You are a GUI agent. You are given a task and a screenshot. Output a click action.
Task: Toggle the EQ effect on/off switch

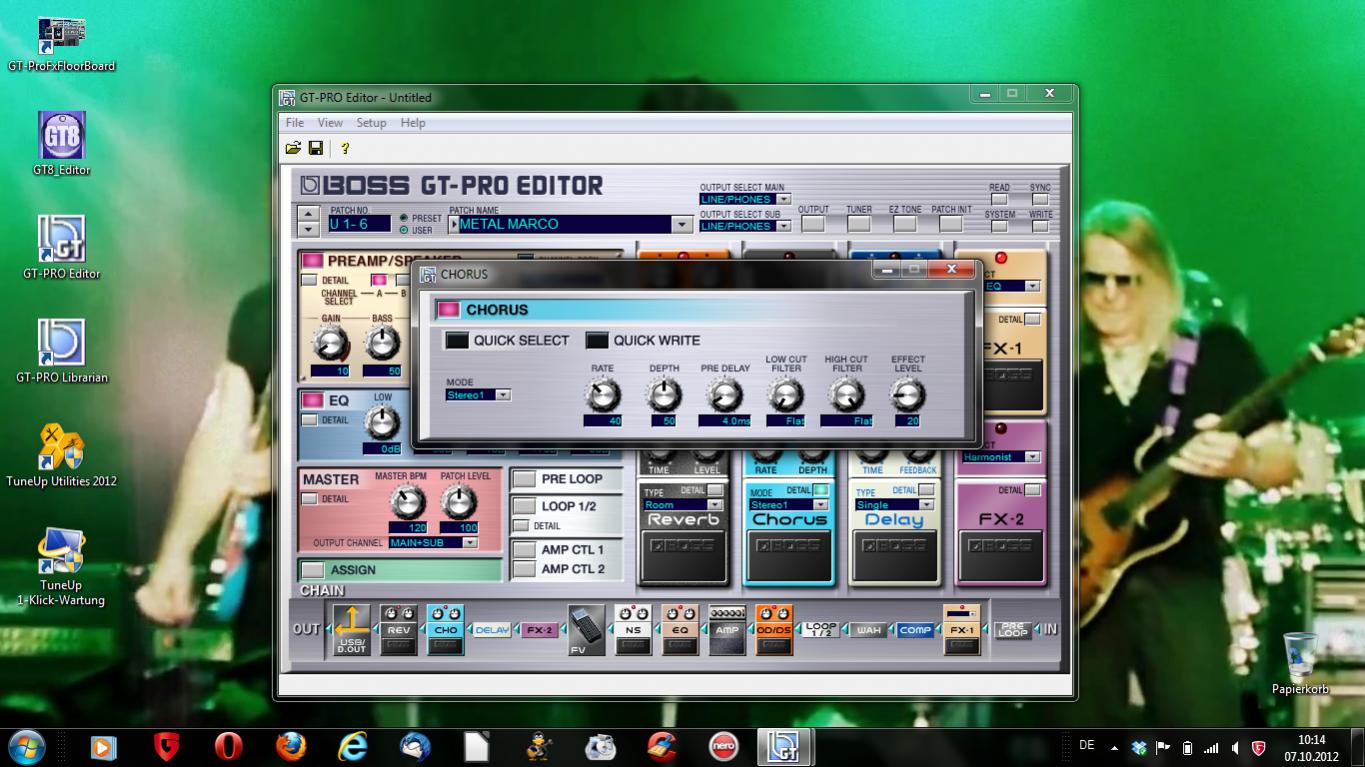tap(312, 400)
